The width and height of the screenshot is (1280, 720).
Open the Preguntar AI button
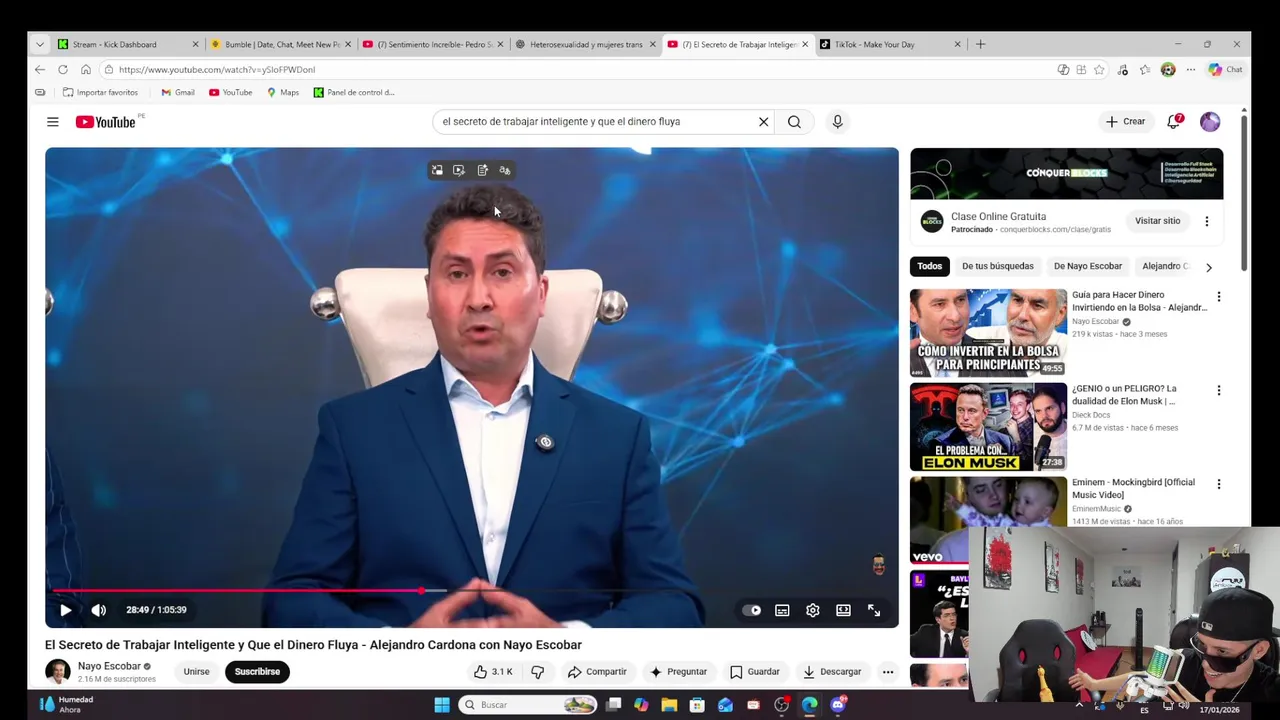coord(678,672)
